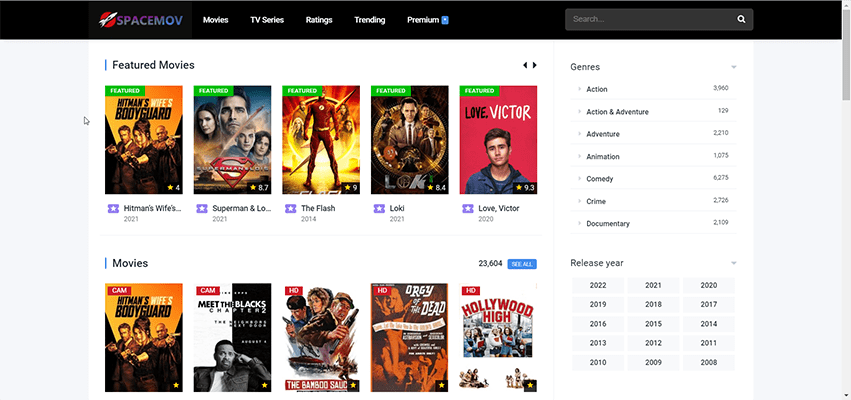Select release year 2020
The width and height of the screenshot is (851, 400).
point(708,285)
